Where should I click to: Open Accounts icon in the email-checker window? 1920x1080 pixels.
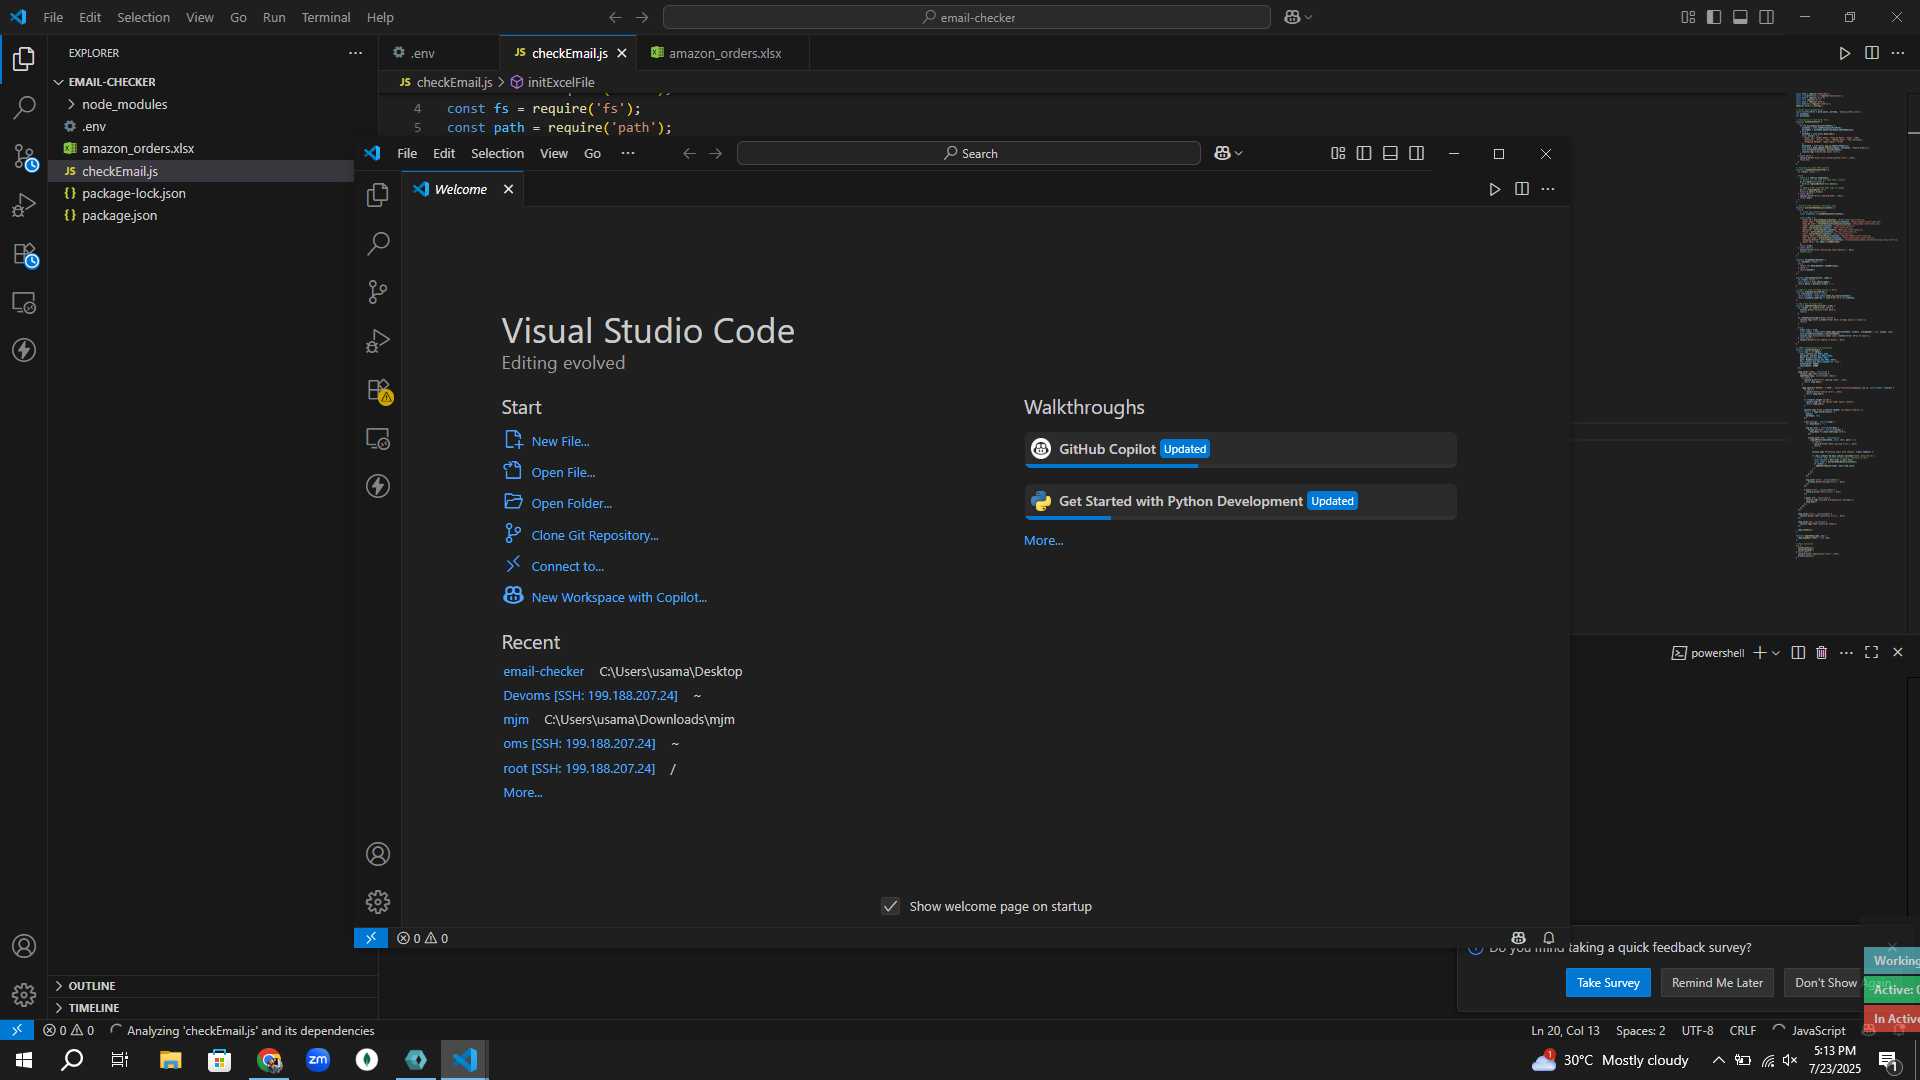tap(24, 946)
